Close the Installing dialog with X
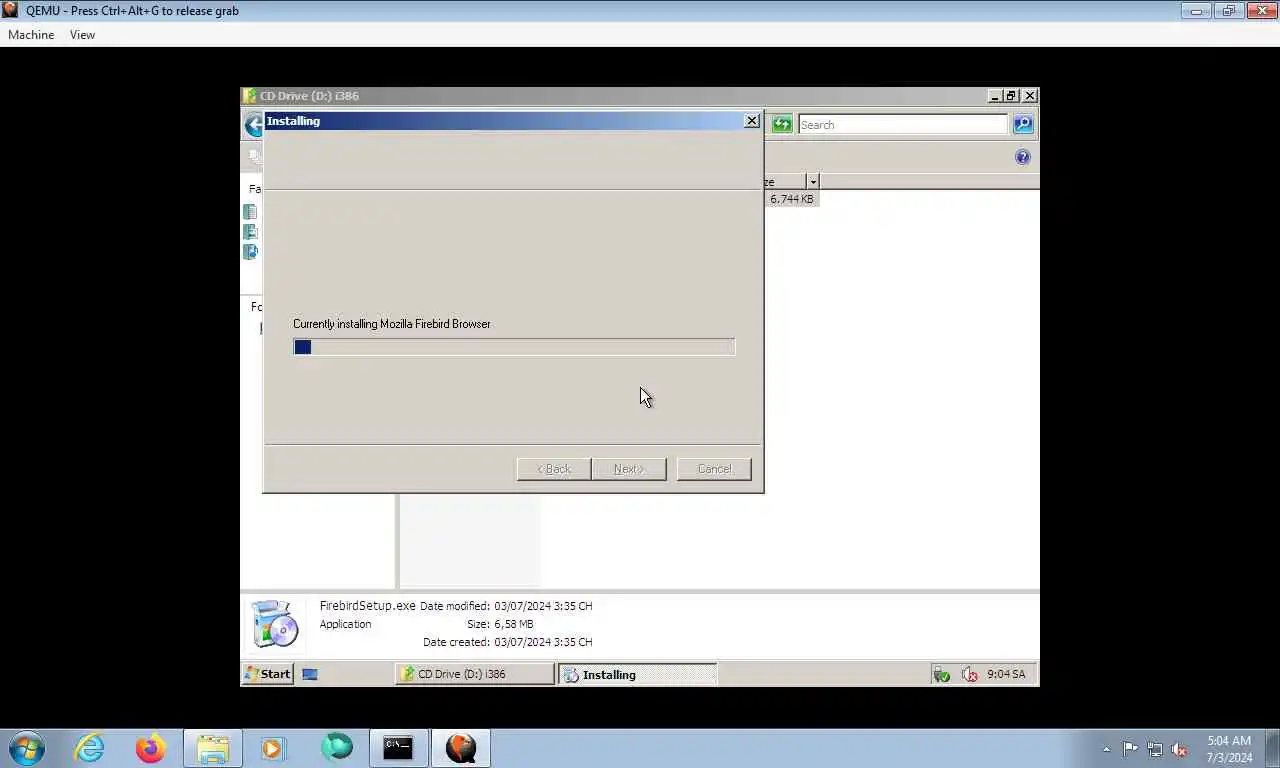This screenshot has width=1280, height=768. (752, 120)
